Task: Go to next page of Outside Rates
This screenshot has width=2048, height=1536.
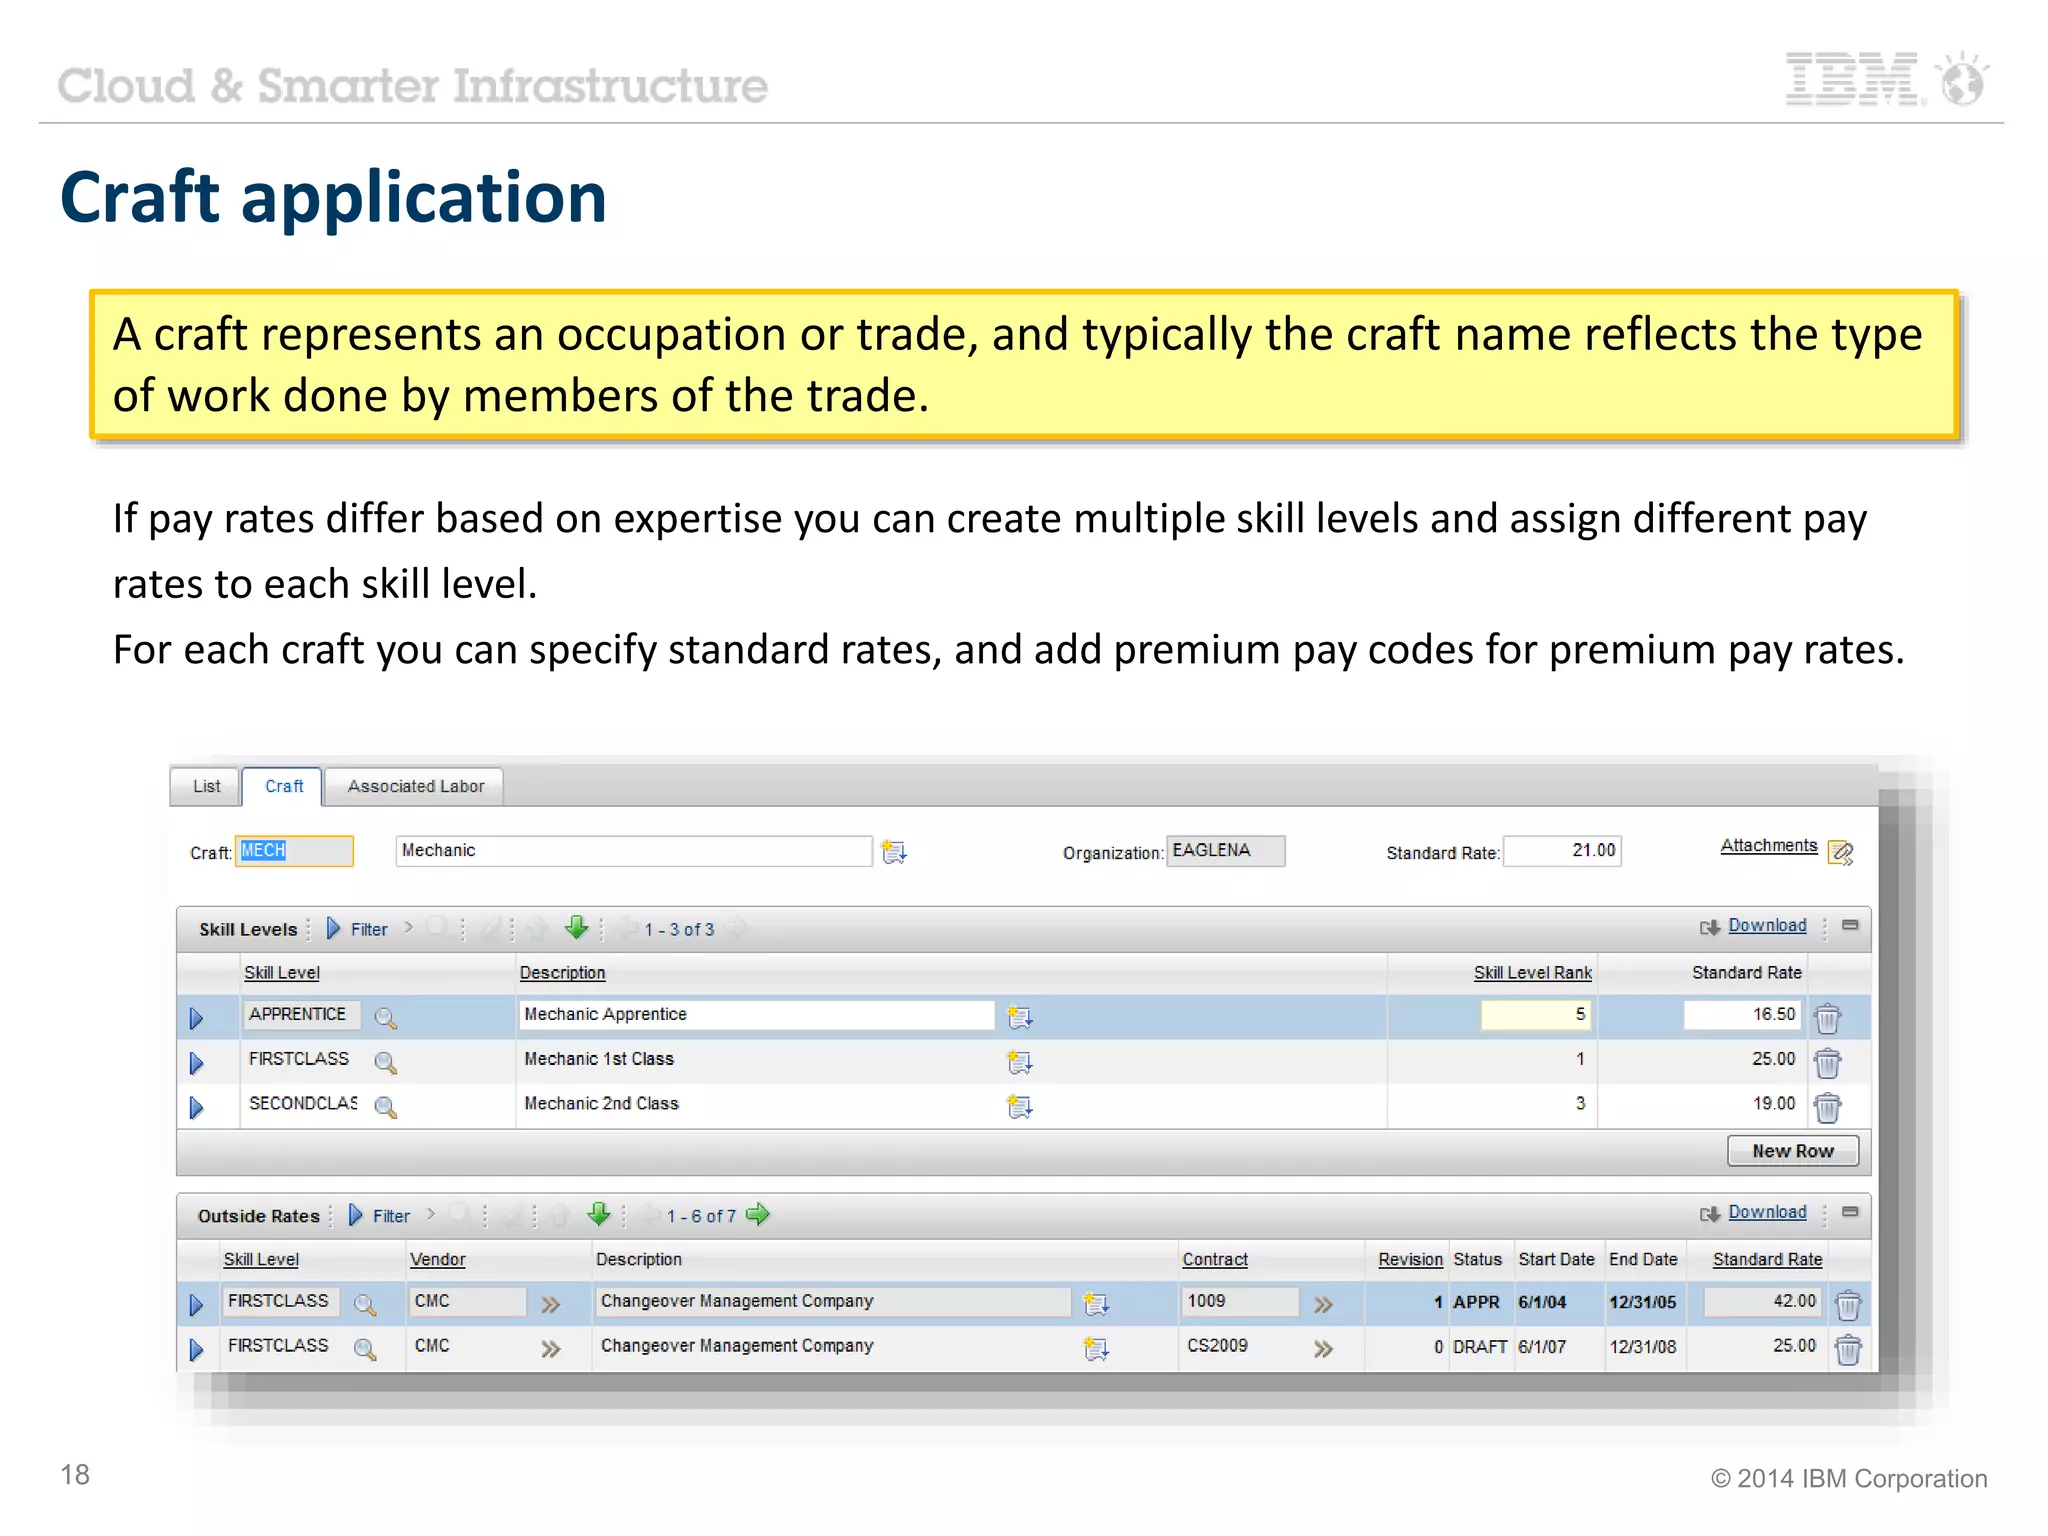Action: (758, 1215)
